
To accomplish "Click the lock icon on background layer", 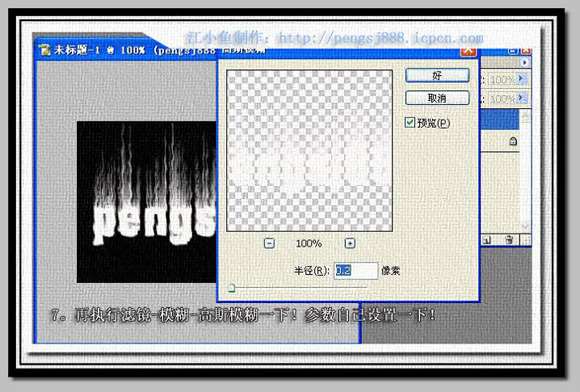I will point(513,141).
